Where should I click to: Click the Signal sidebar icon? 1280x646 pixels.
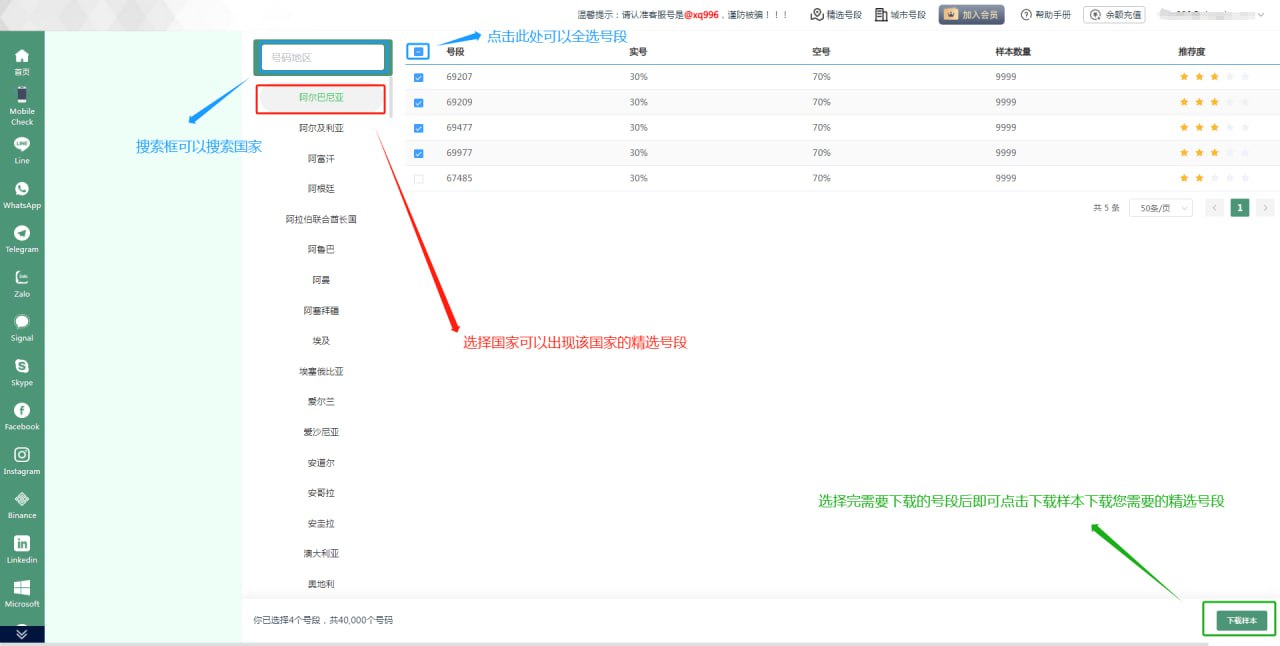coord(22,326)
